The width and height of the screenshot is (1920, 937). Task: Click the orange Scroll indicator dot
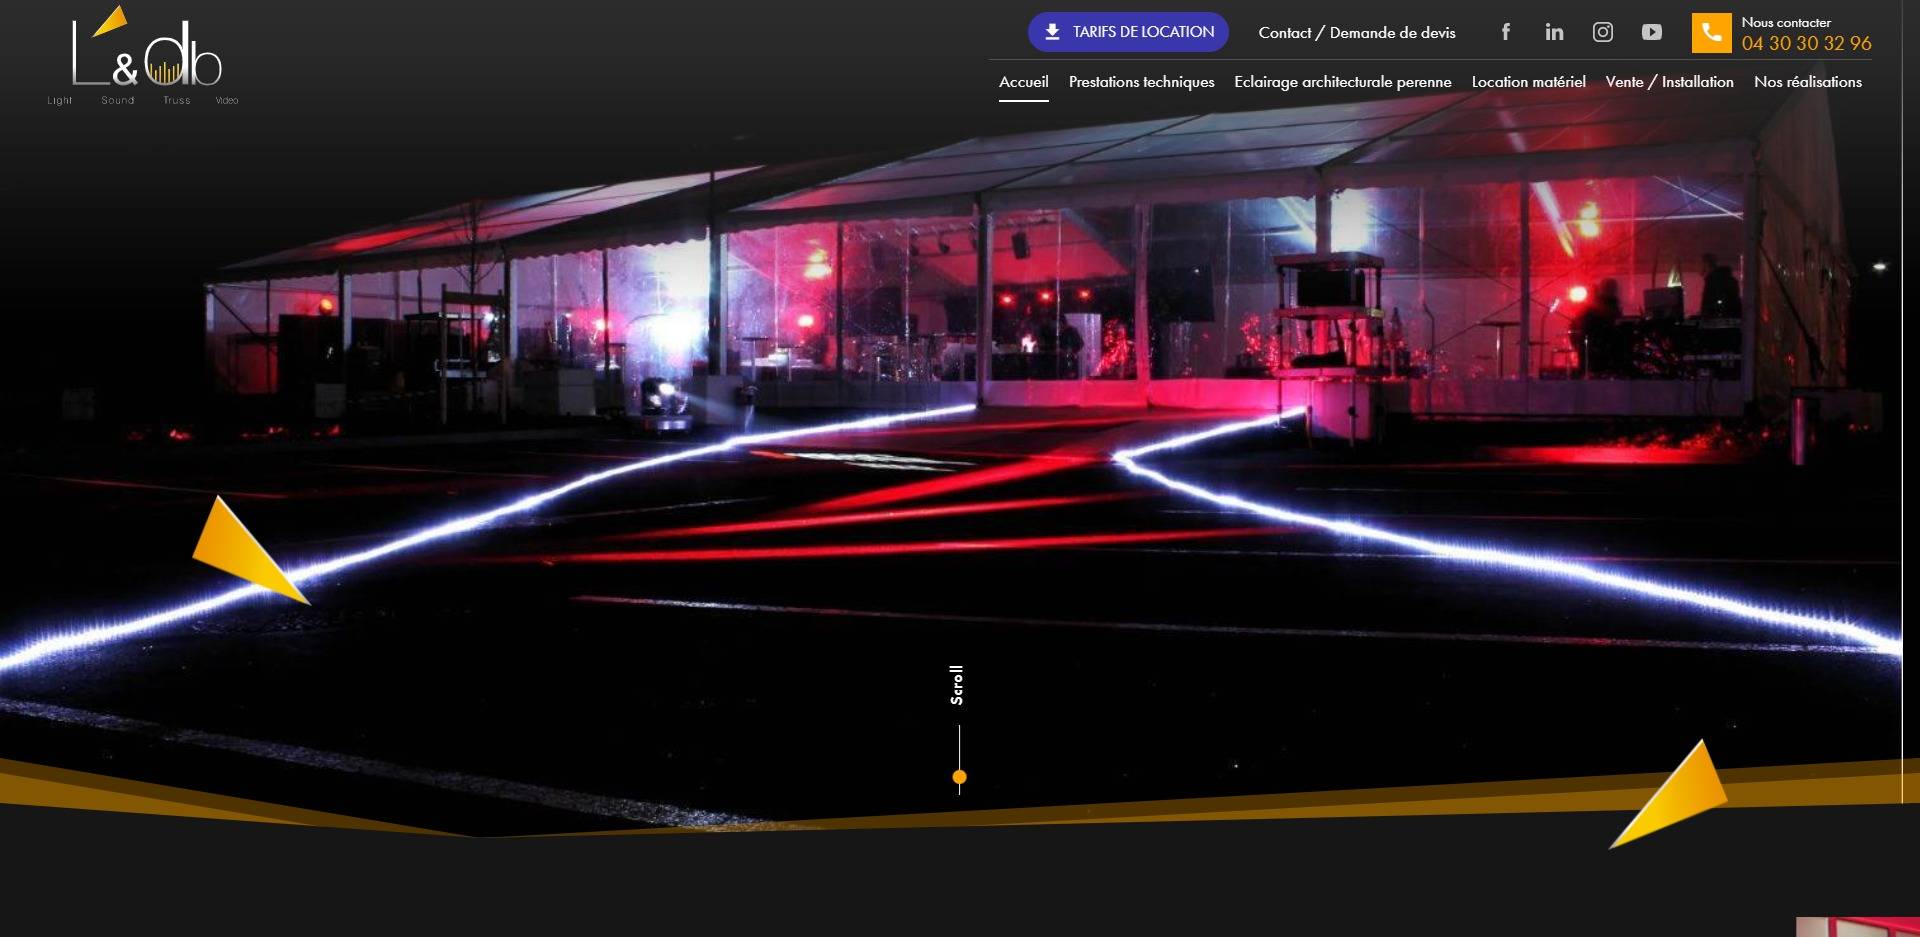[959, 777]
